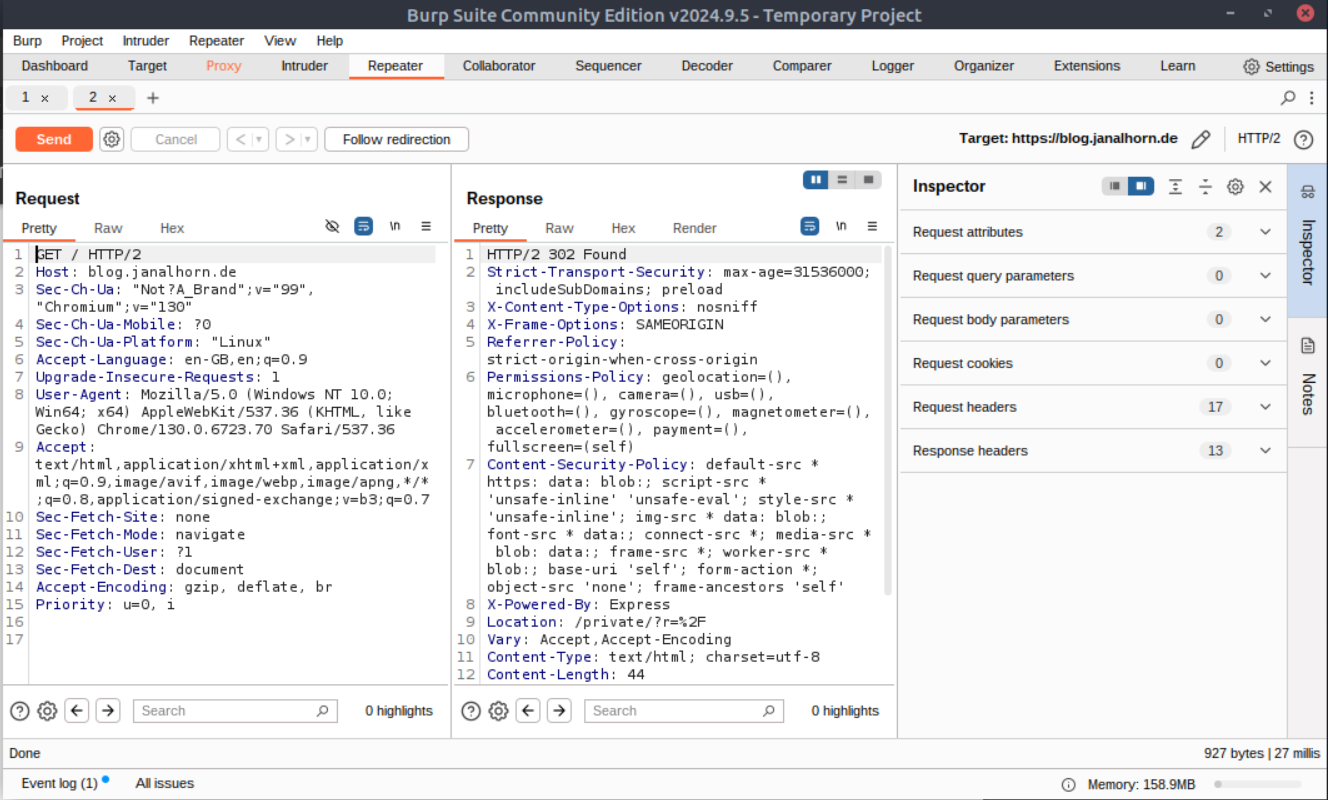The image size is (1328, 800).
Task: Open Inspector settings gear icon
Action: pyautogui.click(x=1235, y=187)
